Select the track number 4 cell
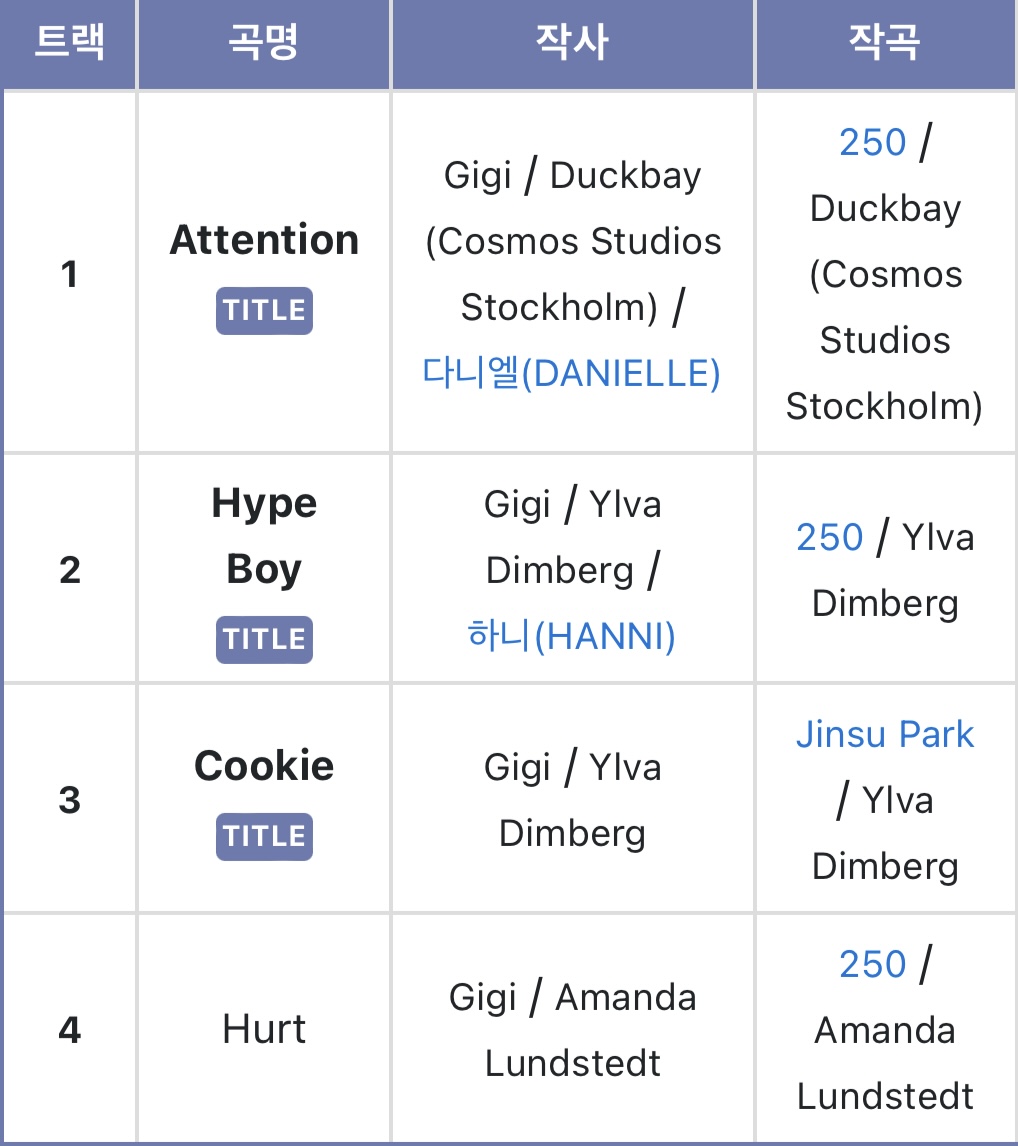Viewport: 1018px width, 1146px height. [69, 1029]
